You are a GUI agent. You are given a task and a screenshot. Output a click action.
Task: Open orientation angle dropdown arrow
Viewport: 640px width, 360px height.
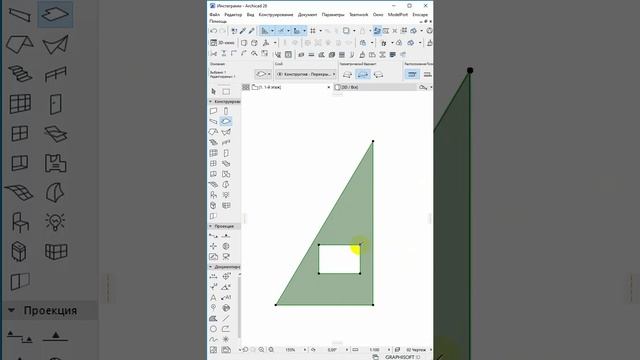click(347, 350)
